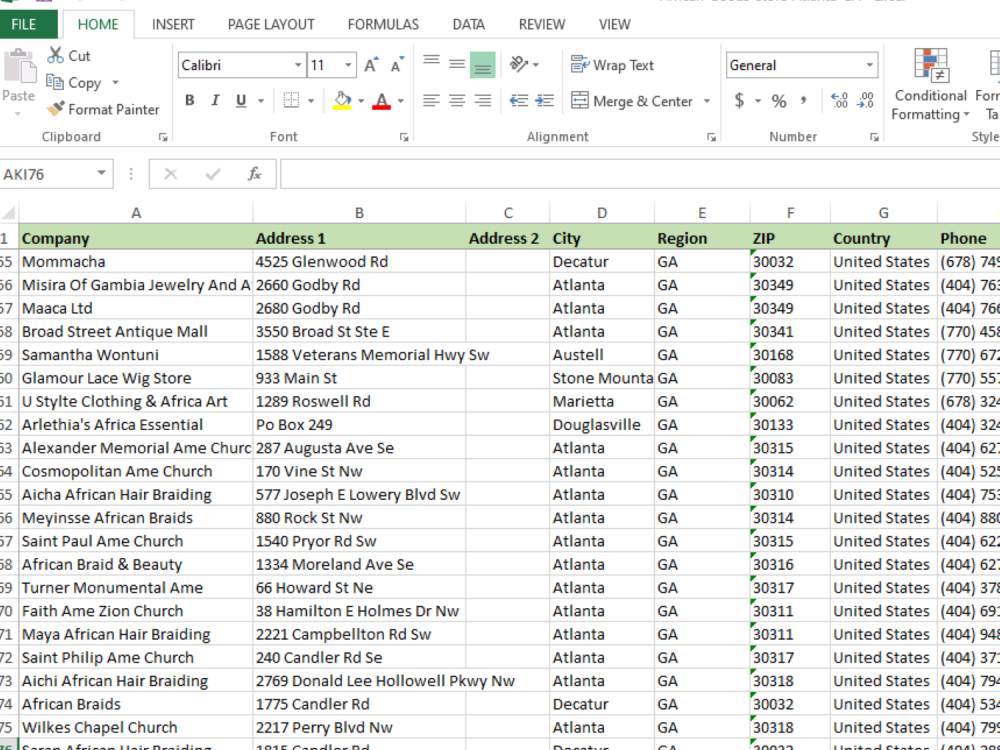1000x750 pixels.
Task: Expand the Number Format dropdown showing General
Action: [x=869, y=64]
